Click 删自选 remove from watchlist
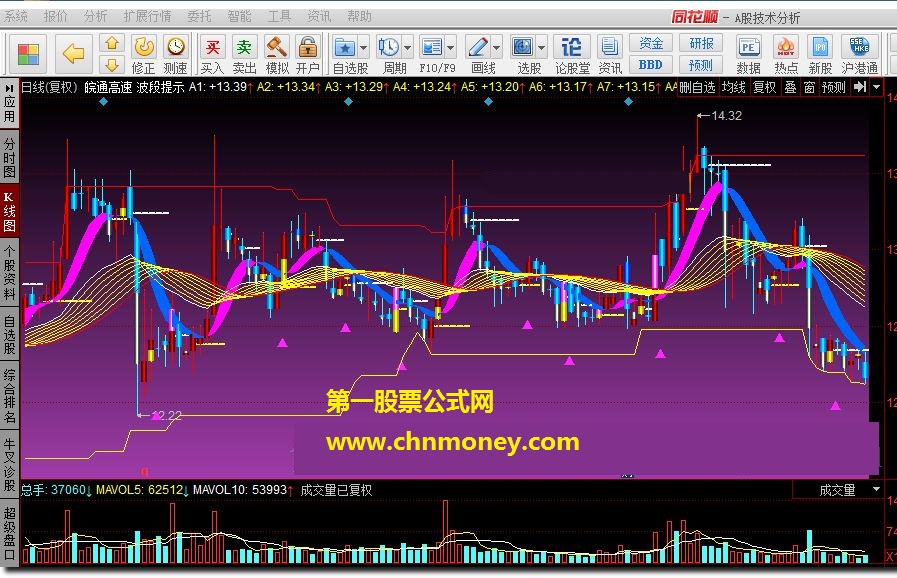 click(697, 87)
